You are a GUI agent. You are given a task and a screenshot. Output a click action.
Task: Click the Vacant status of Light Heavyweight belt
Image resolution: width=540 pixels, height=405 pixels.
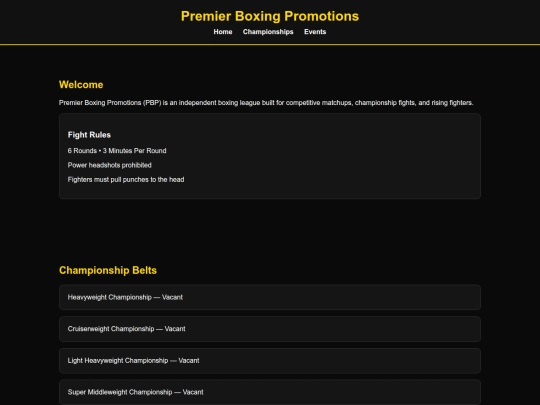click(189, 361)
